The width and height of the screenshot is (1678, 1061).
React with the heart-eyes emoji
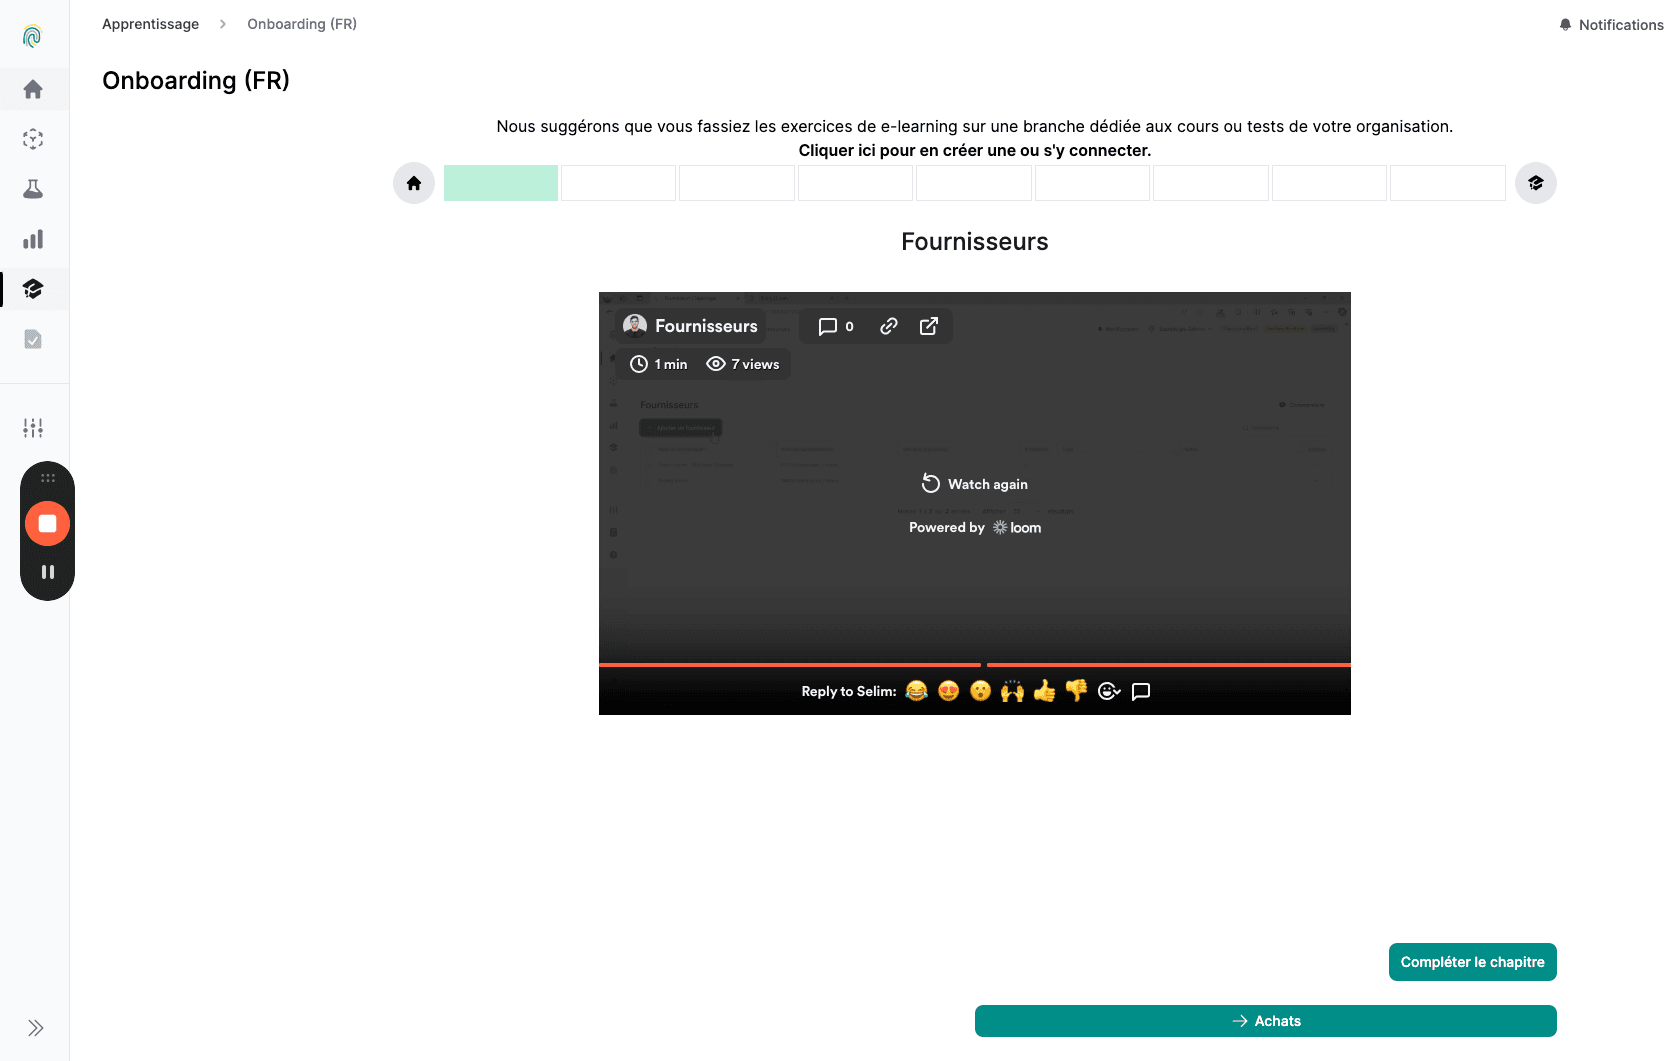click(x=949, y=691)
